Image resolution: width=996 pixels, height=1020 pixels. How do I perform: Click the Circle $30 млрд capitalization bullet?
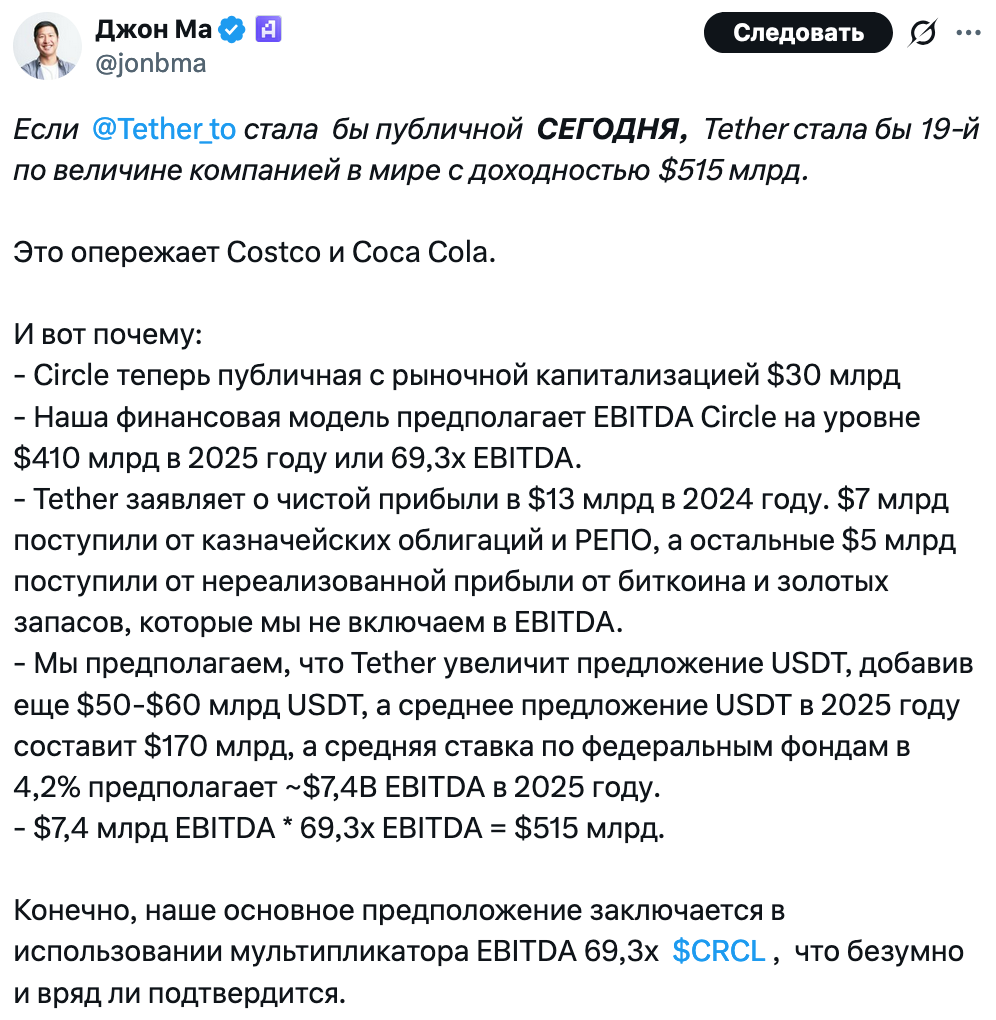(457, 375)
